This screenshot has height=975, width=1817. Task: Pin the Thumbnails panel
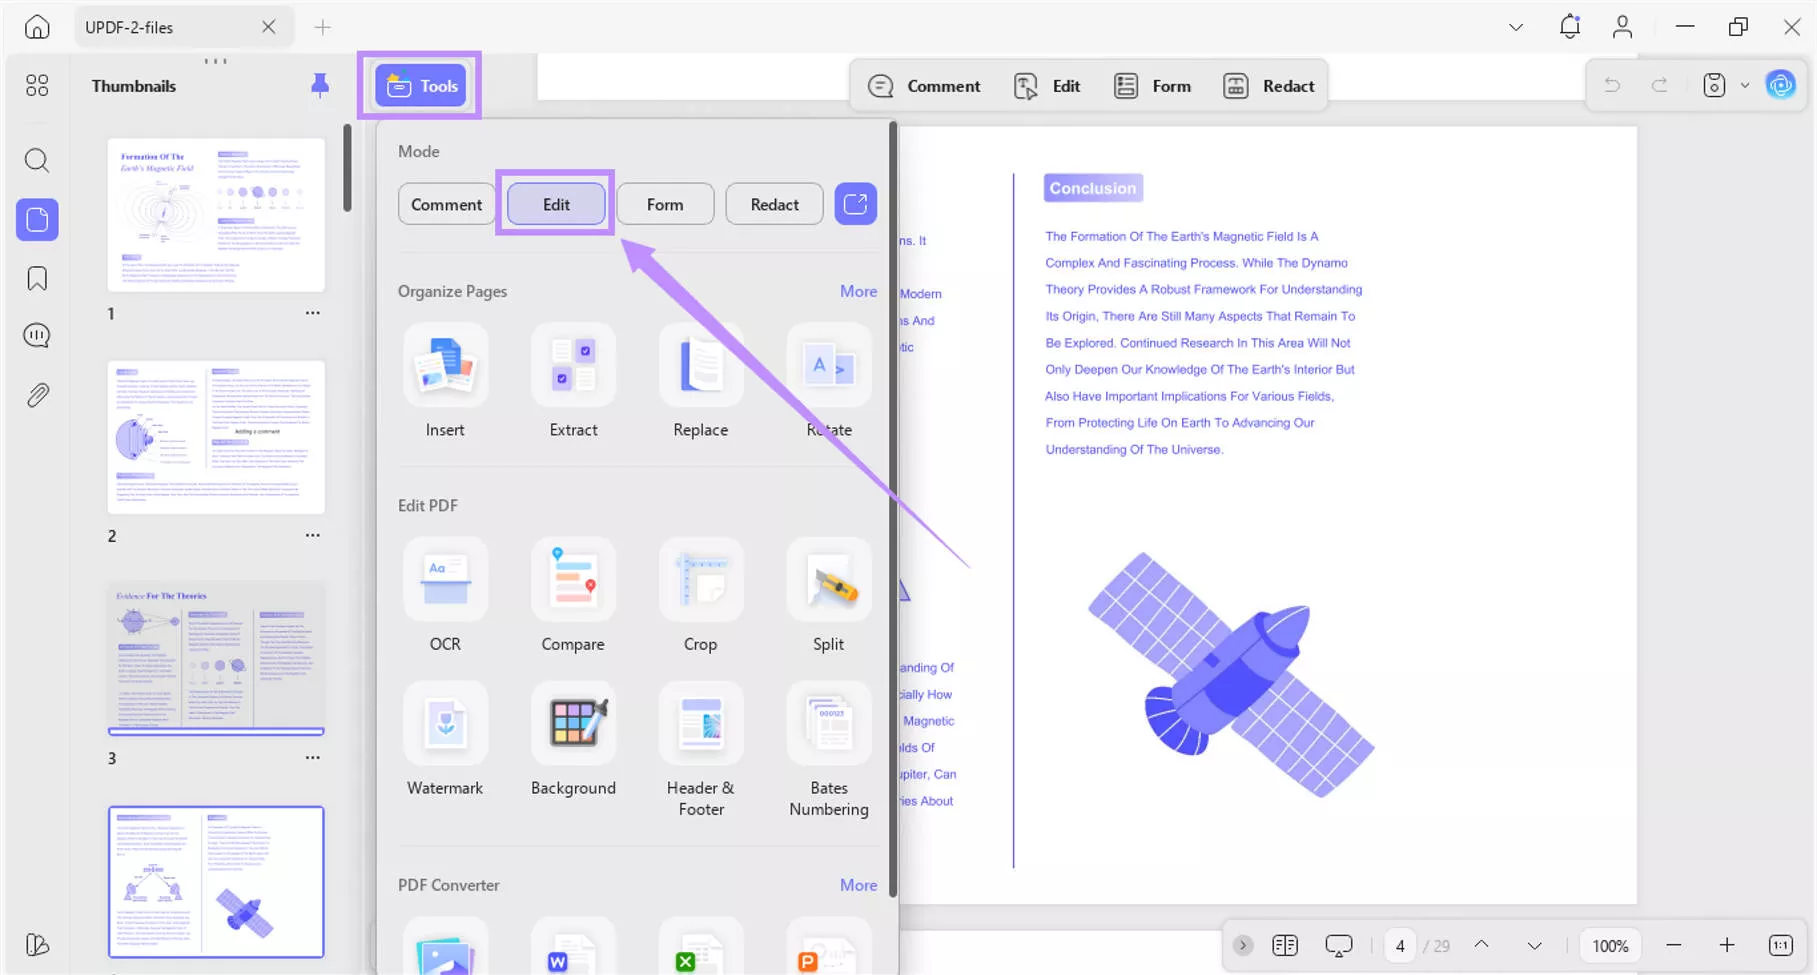[x=319, y=85]
